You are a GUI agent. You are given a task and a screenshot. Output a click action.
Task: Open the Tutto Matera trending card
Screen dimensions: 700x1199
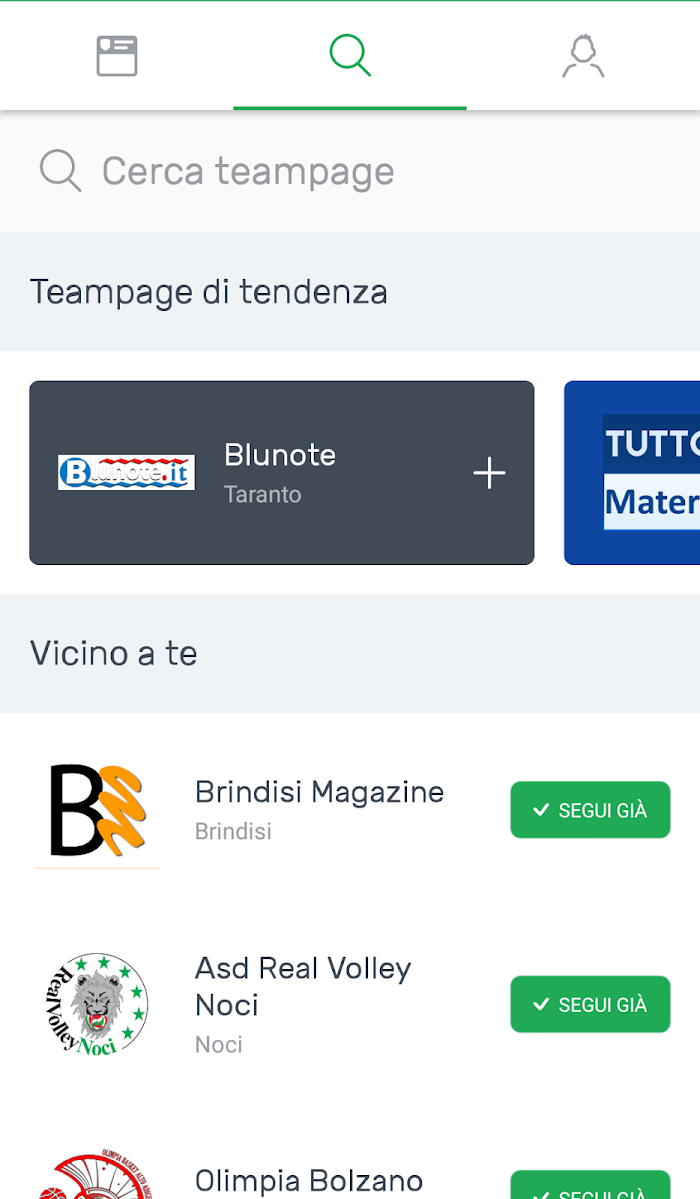[640, 473]
